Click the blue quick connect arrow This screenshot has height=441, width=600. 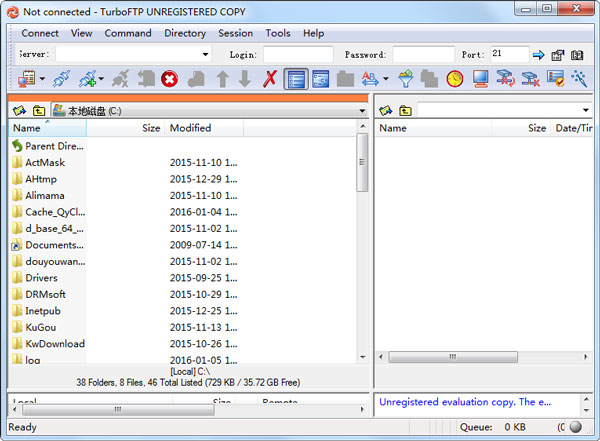coord(538,55)
